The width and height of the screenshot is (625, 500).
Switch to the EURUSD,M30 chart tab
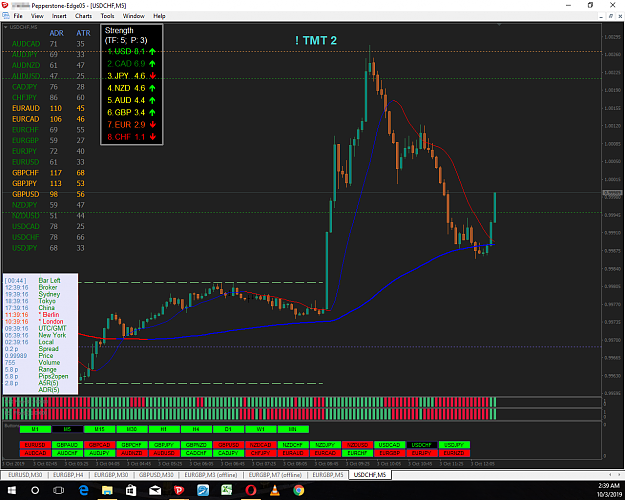point(25,475)
